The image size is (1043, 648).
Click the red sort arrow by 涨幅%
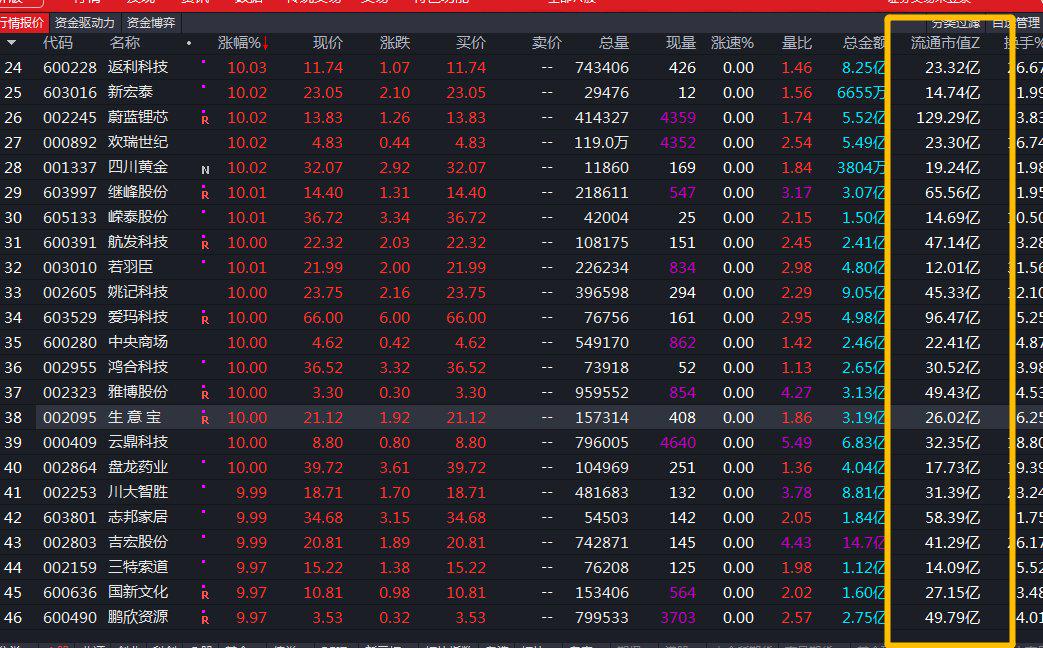266,43
